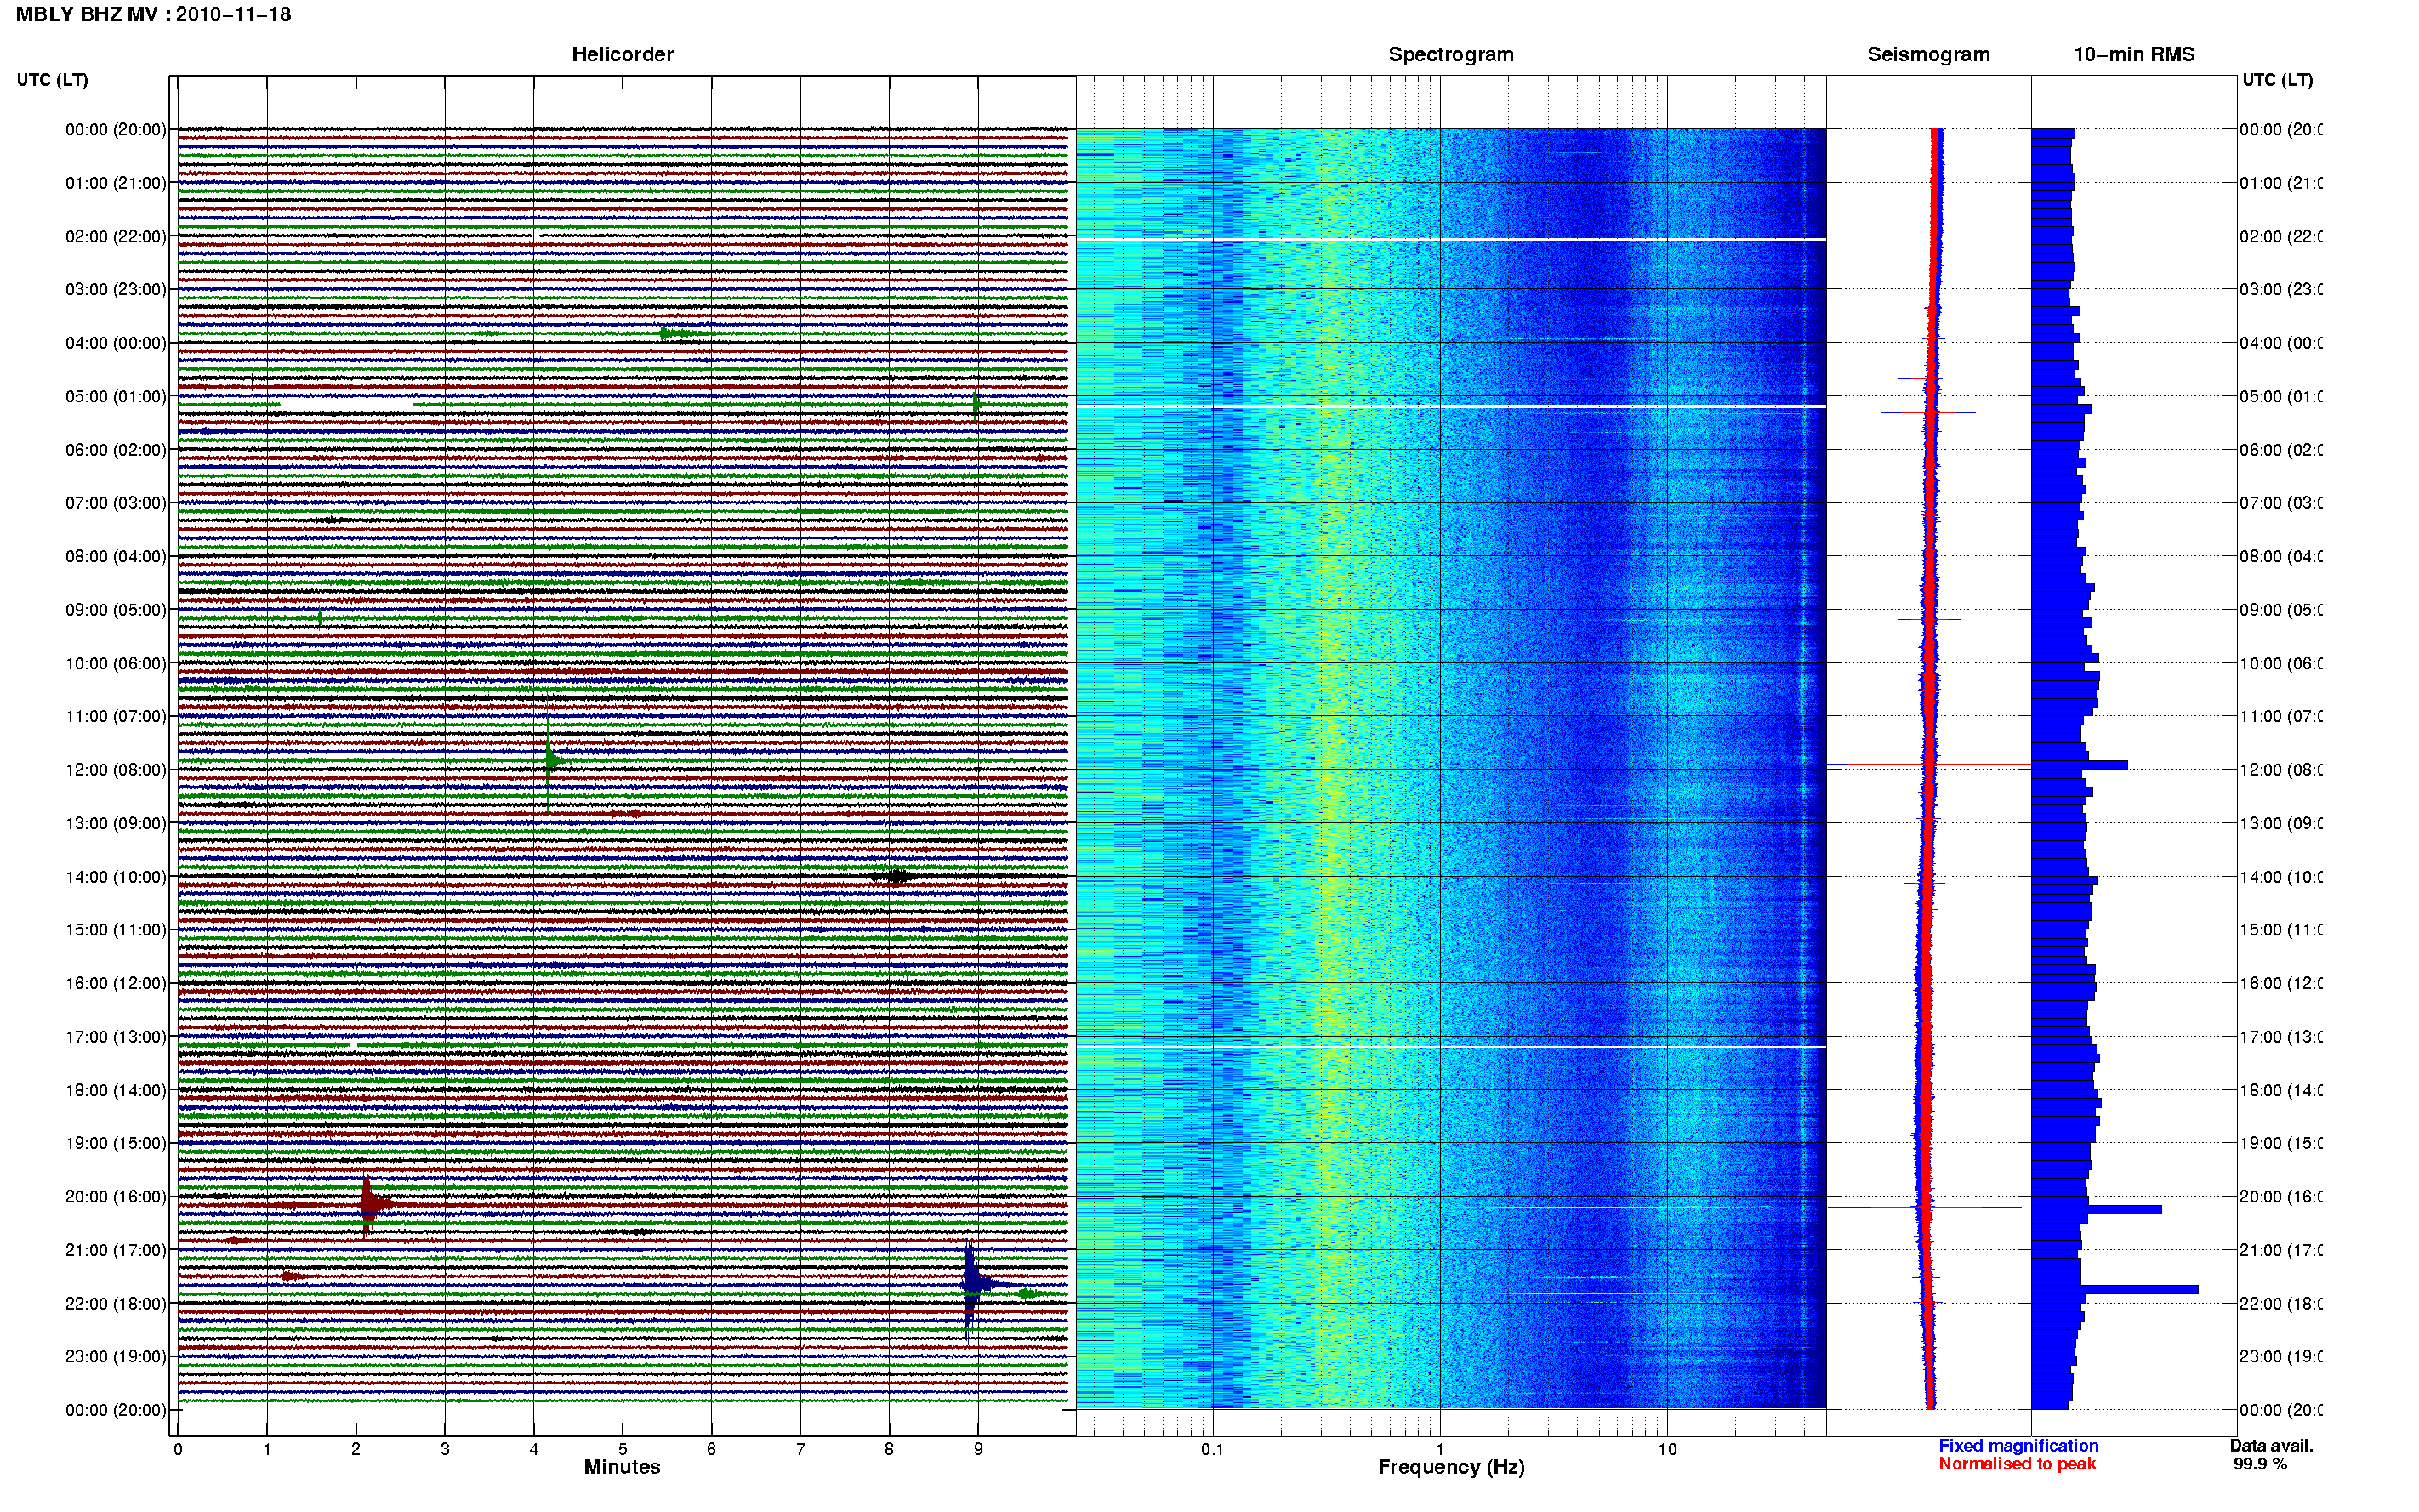Click the '99.9 %' availability value
2419x1512 pixels.
(2260, 1464)
